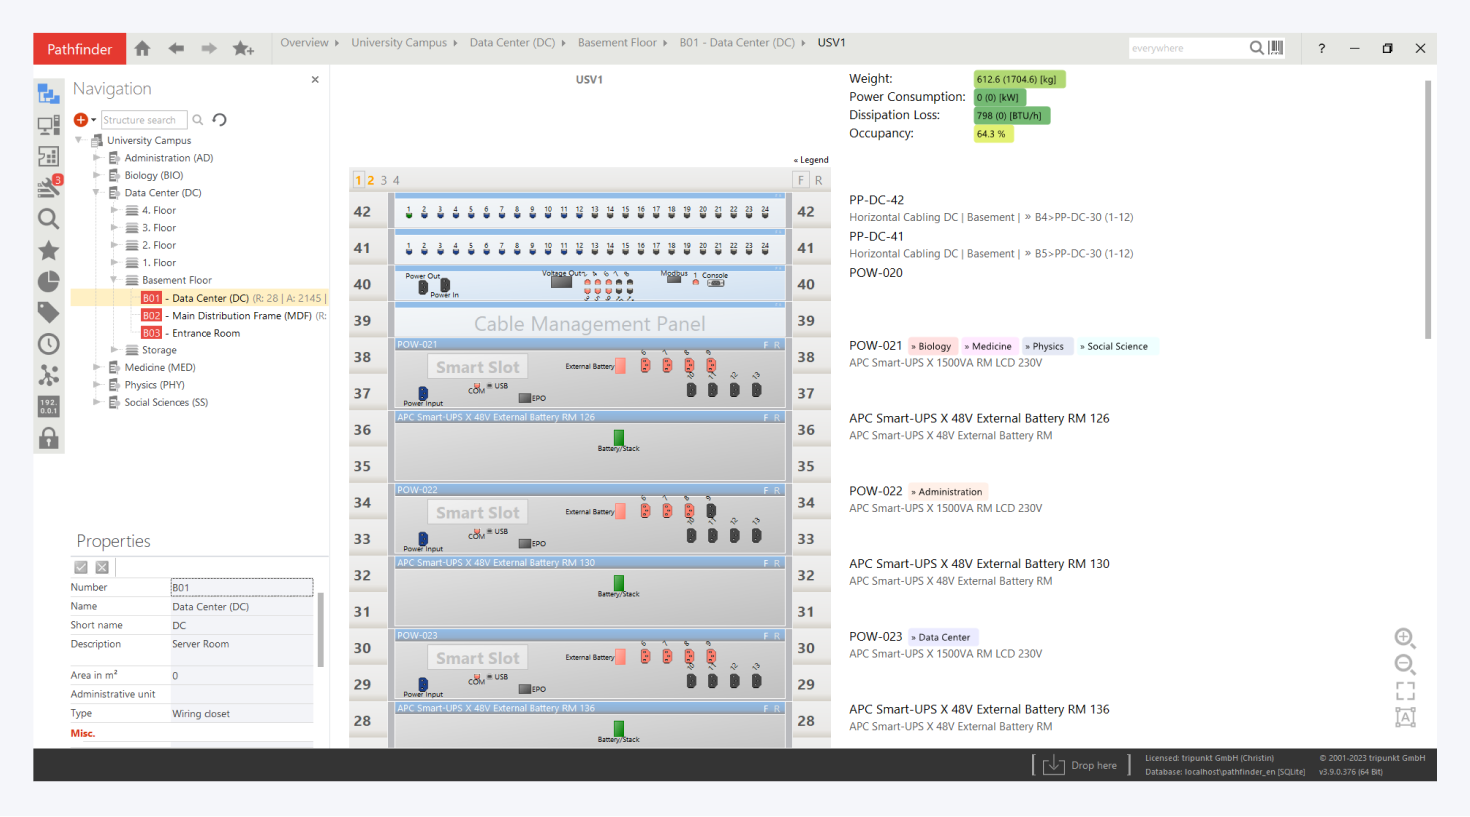Click the home icon in the top toolbar
Image resolution: width=1470 pixels, height=817 pixels.
(x=142, y=48)
